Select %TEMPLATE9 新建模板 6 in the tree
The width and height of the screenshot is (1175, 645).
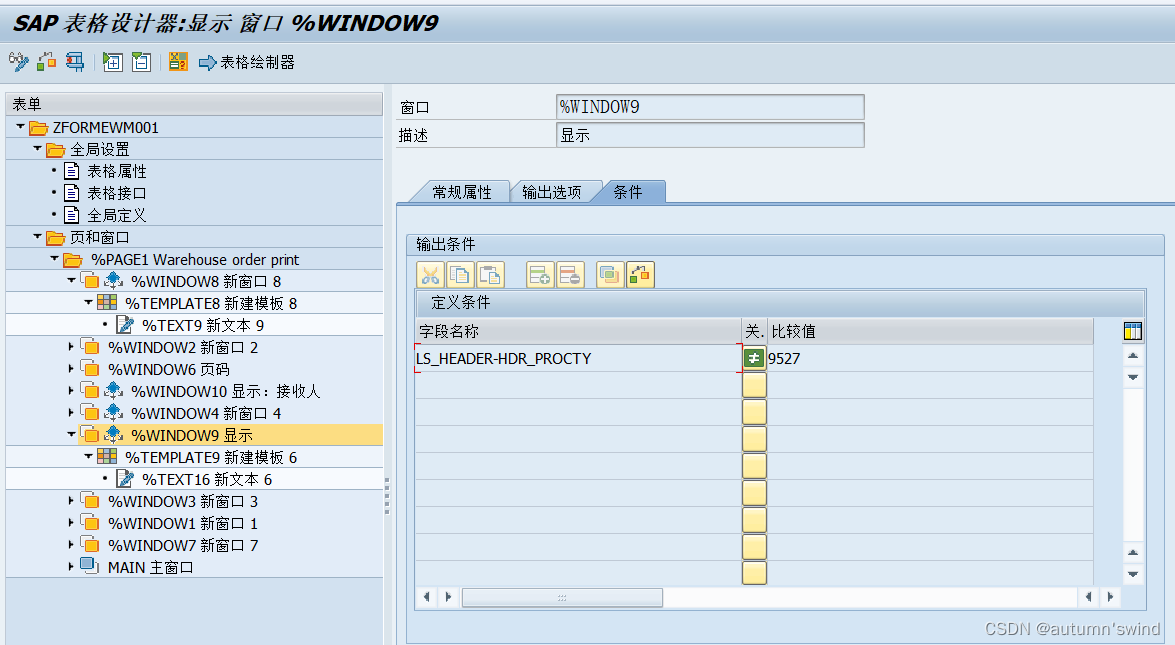(x=211, y=457)
